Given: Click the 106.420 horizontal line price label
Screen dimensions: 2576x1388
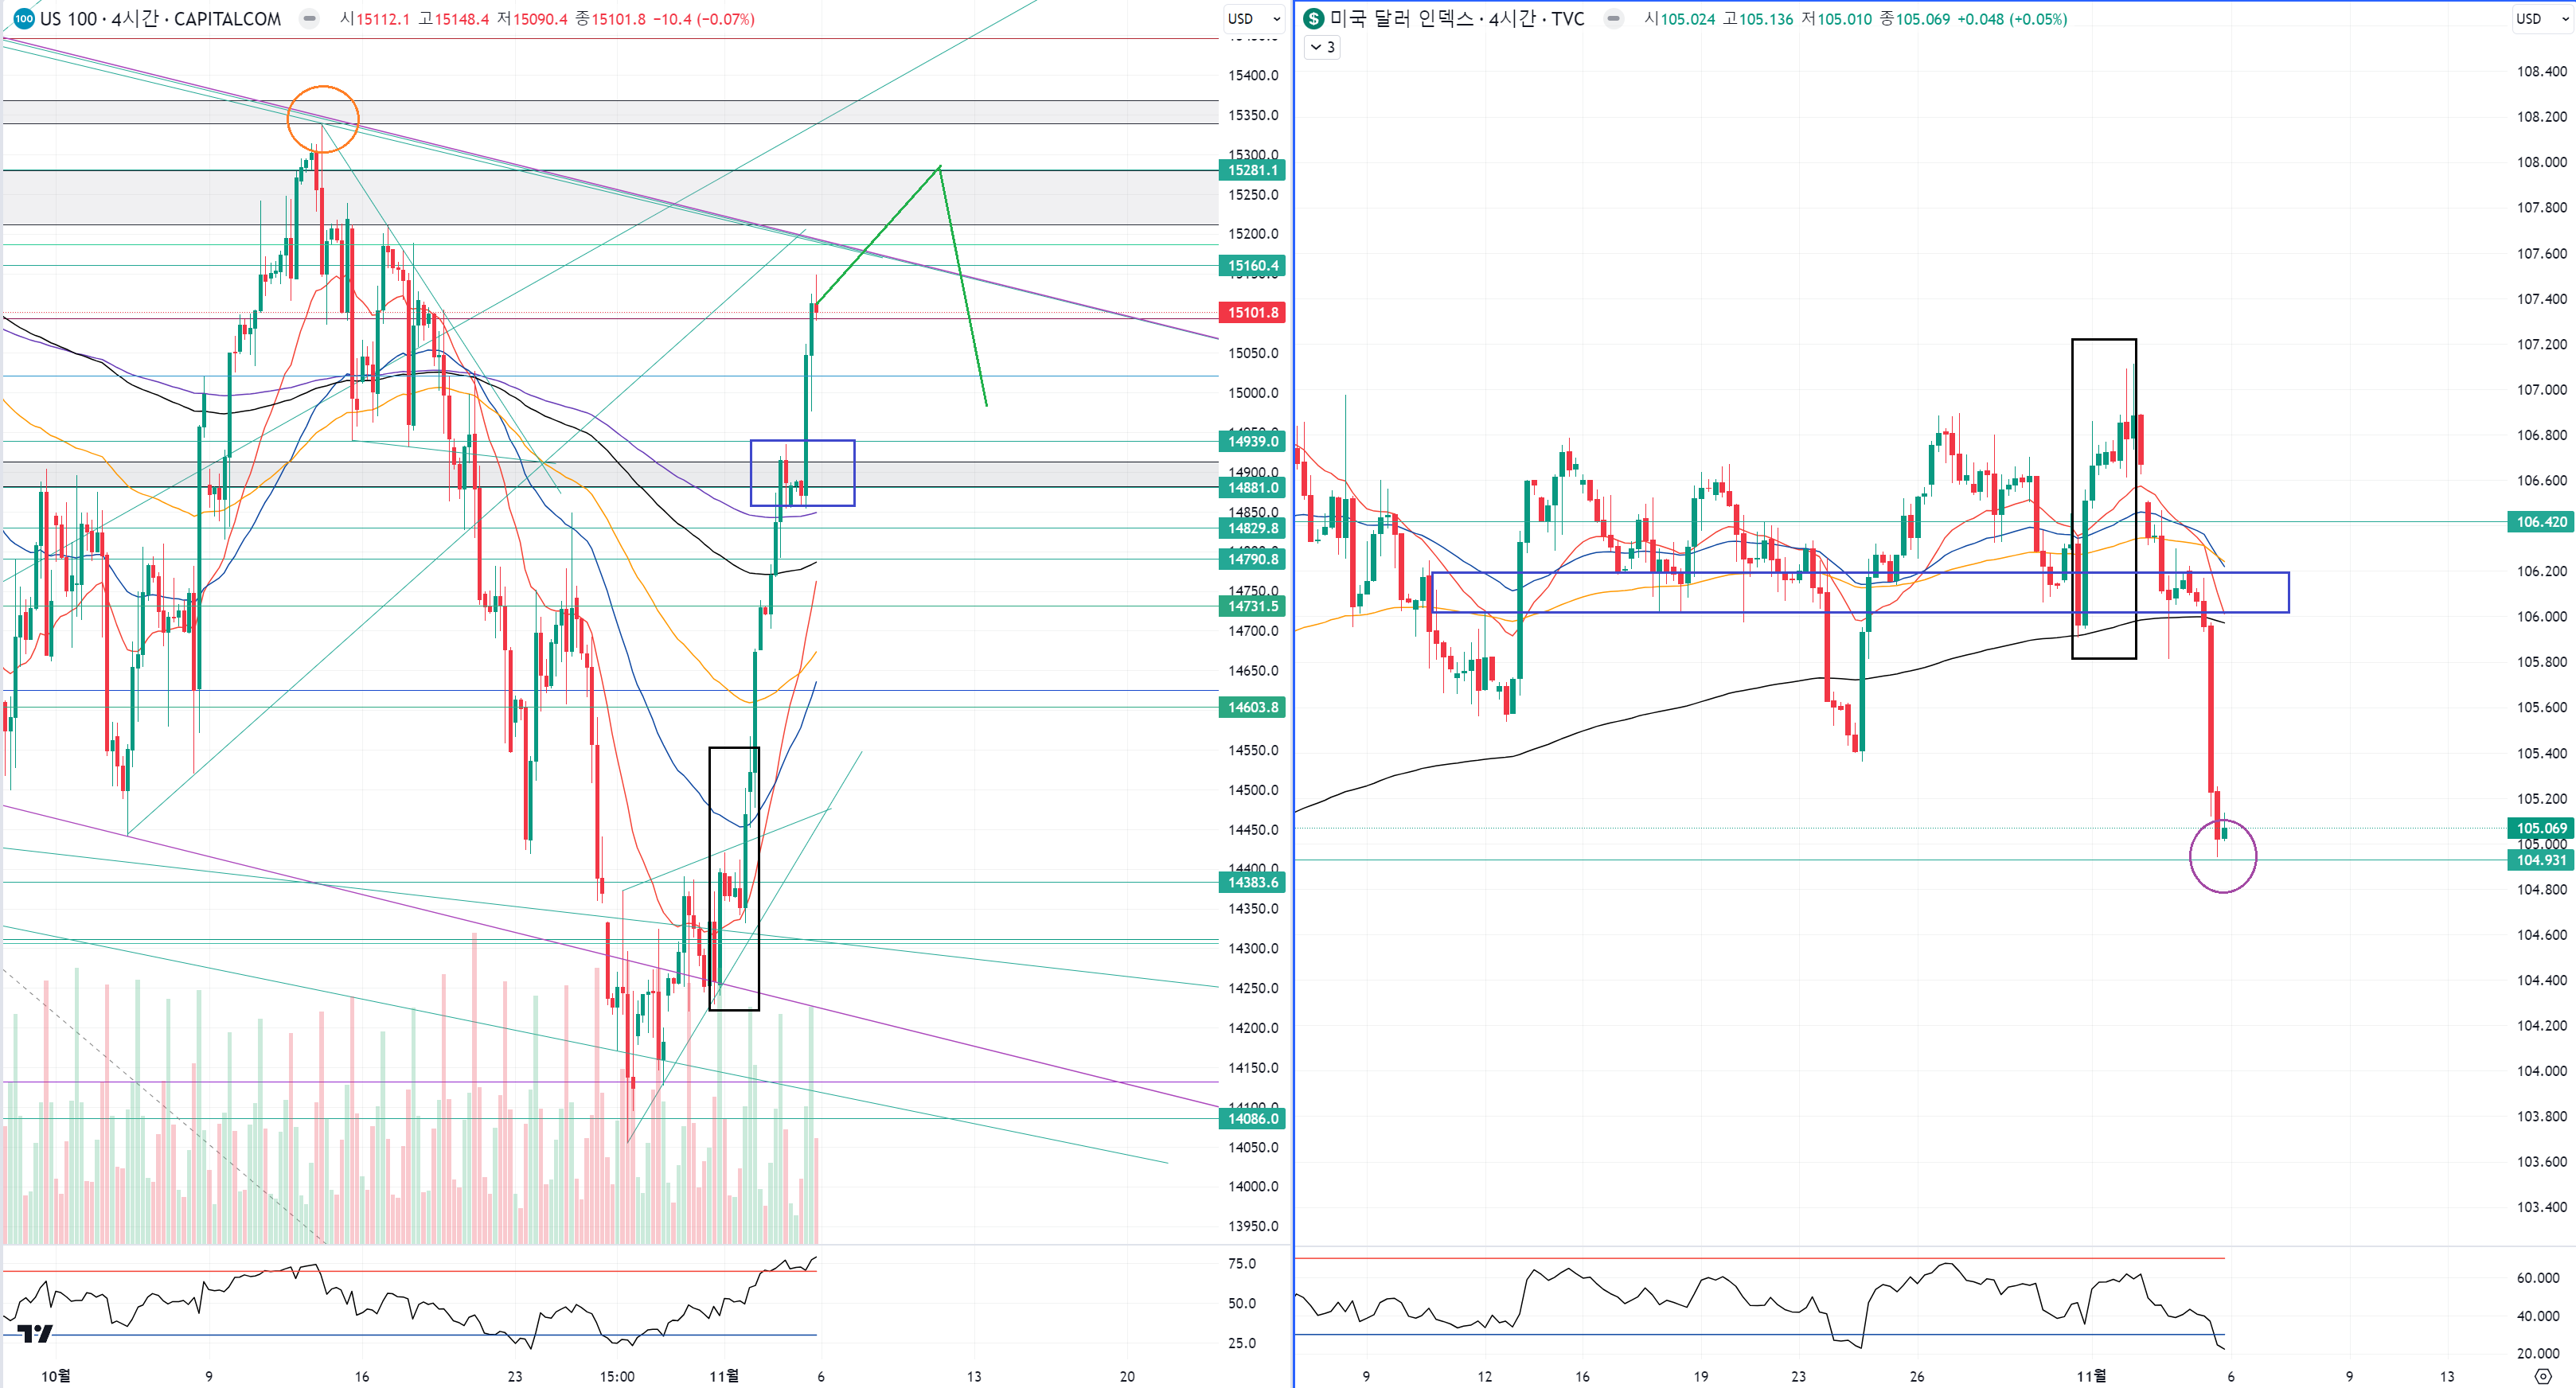Looking at the screenshot, I should pyautogui.click(x=2540, y=522).
